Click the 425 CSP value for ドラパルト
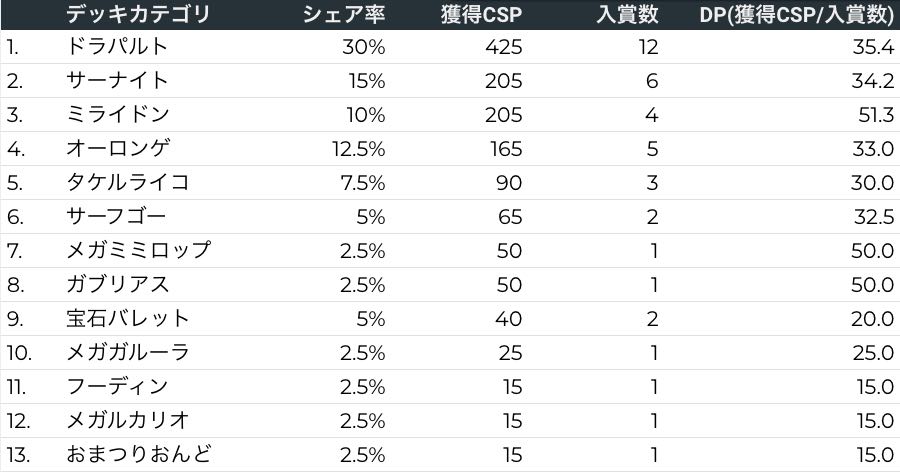Image resolution: width=900 pixels, height=472 pixels. point(505,46)
